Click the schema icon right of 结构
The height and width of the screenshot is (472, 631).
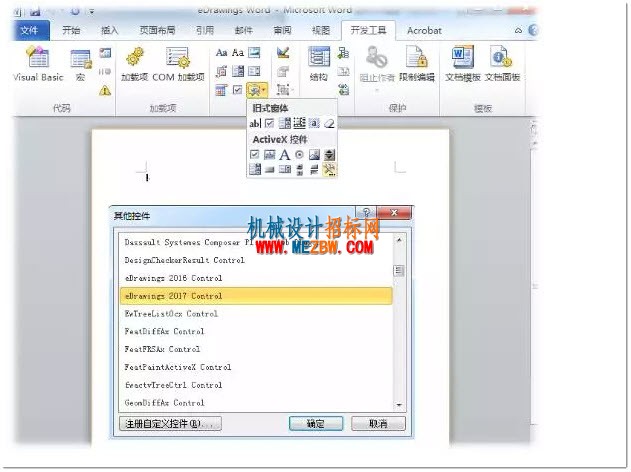[x=343, y=53]
